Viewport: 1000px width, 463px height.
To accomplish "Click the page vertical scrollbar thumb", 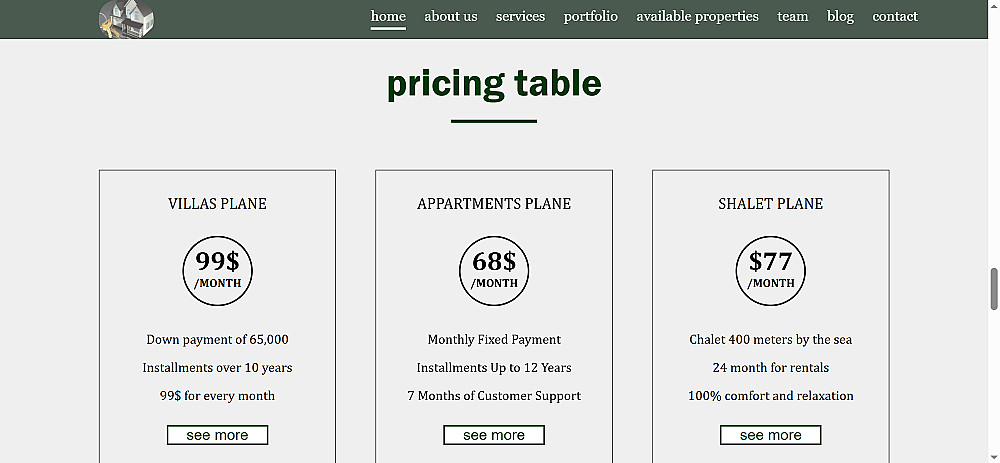I will [994, 289].
